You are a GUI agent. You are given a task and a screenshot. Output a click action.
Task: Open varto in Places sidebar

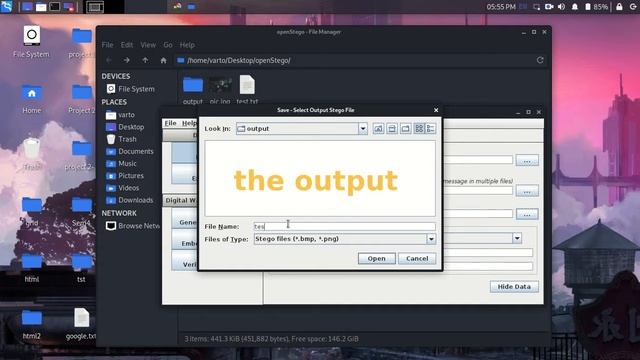coord(120,115)
